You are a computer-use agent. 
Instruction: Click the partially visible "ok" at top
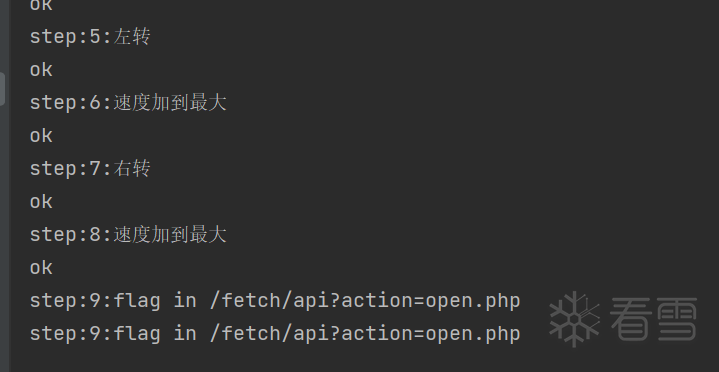click(41, 6)
